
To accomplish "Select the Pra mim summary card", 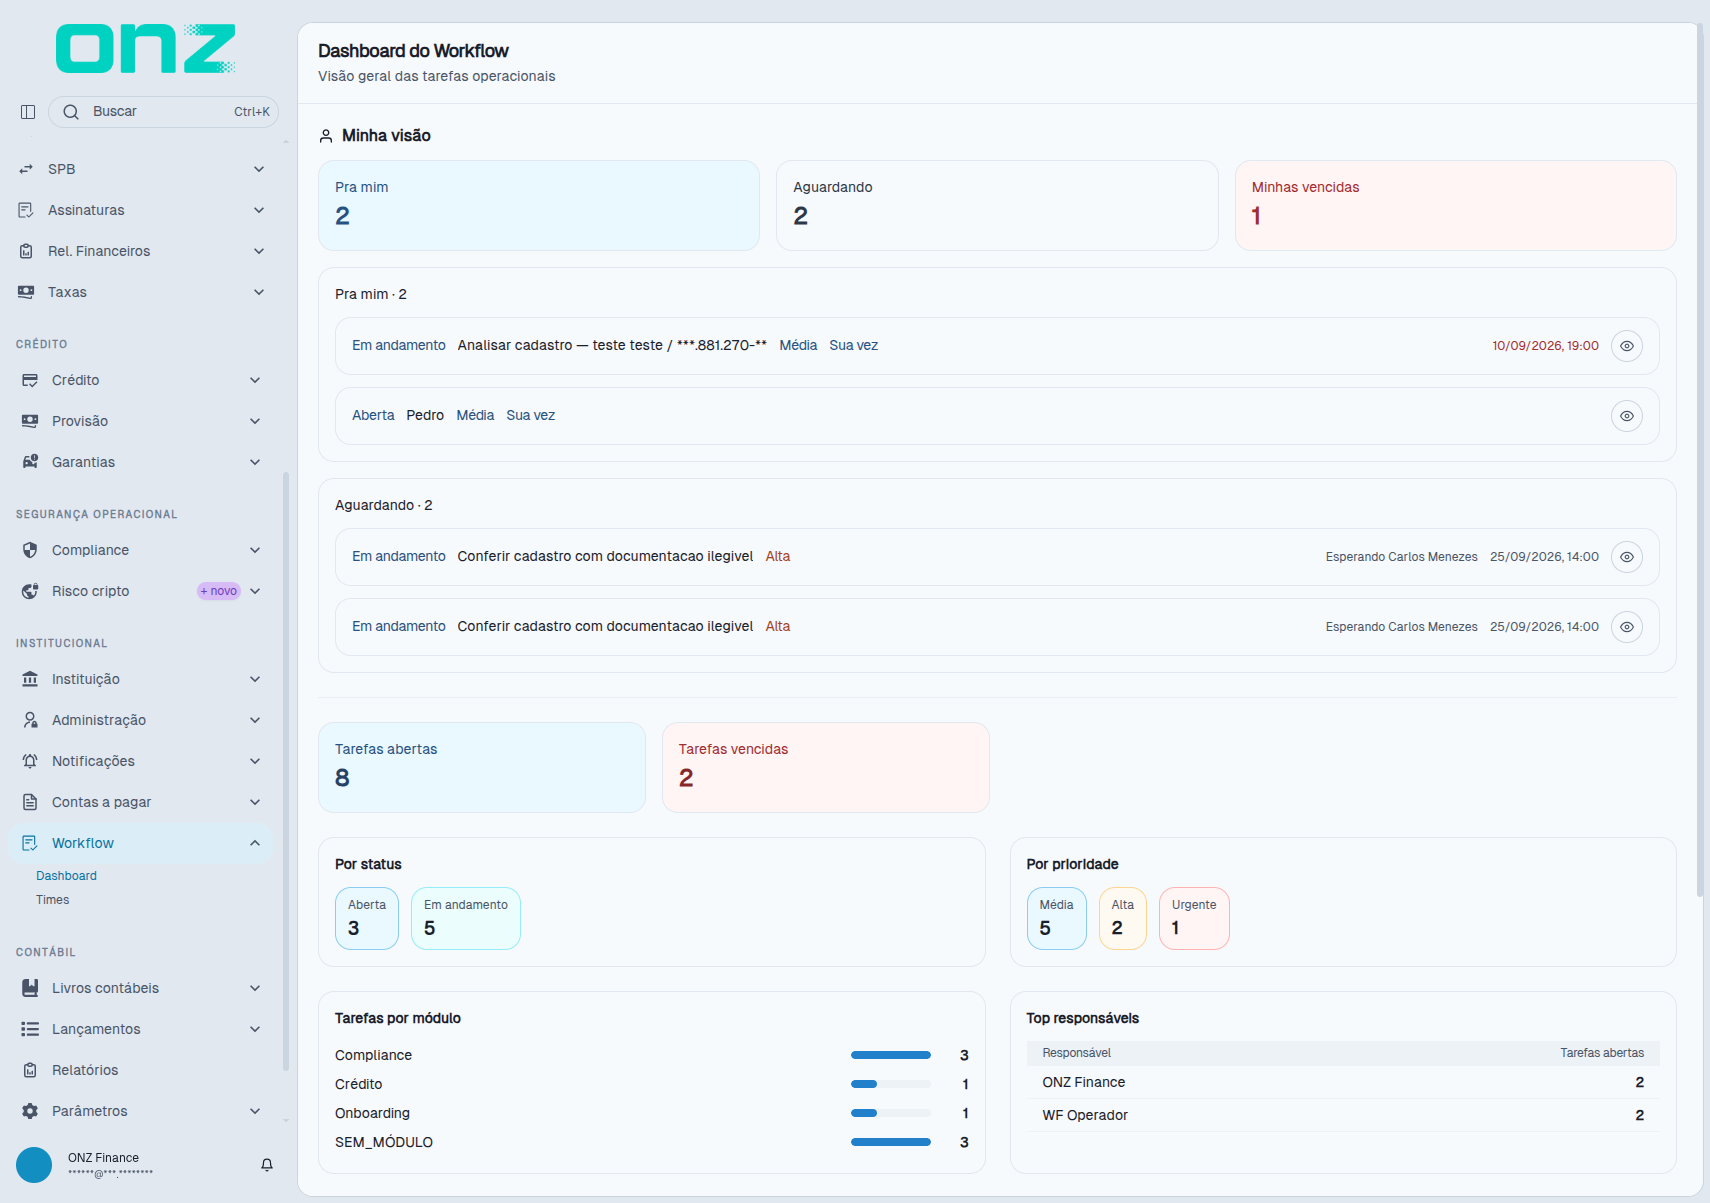I will (539, 205).
